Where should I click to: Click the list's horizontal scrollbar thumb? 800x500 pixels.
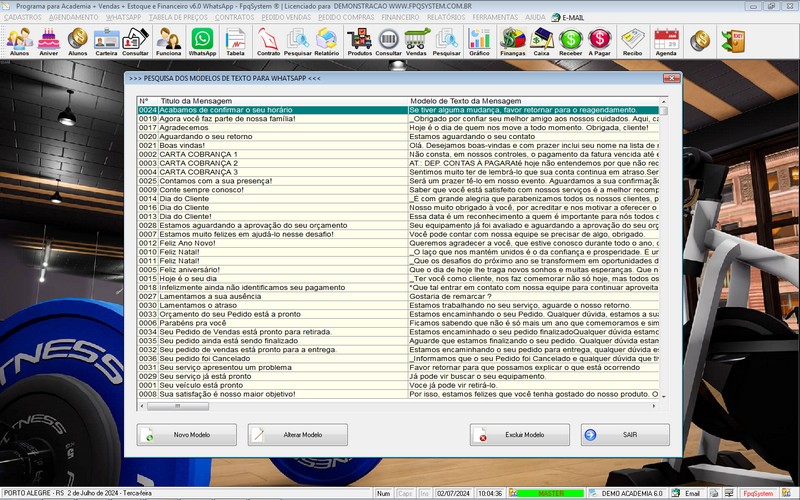point(178,406)
